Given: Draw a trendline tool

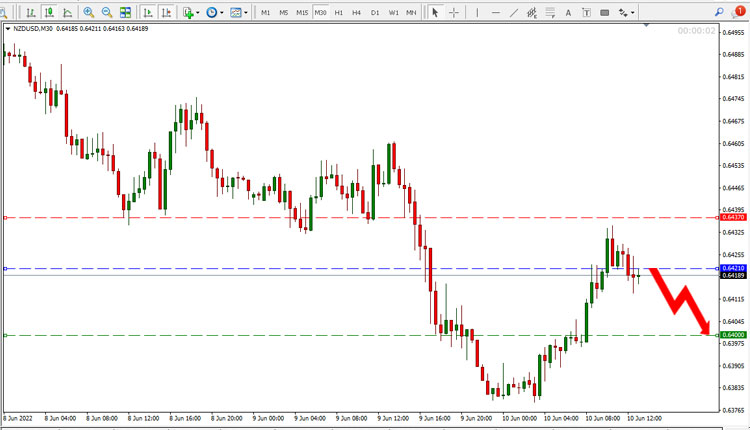Looking at the screenshot, I should [x=514, y=12].
